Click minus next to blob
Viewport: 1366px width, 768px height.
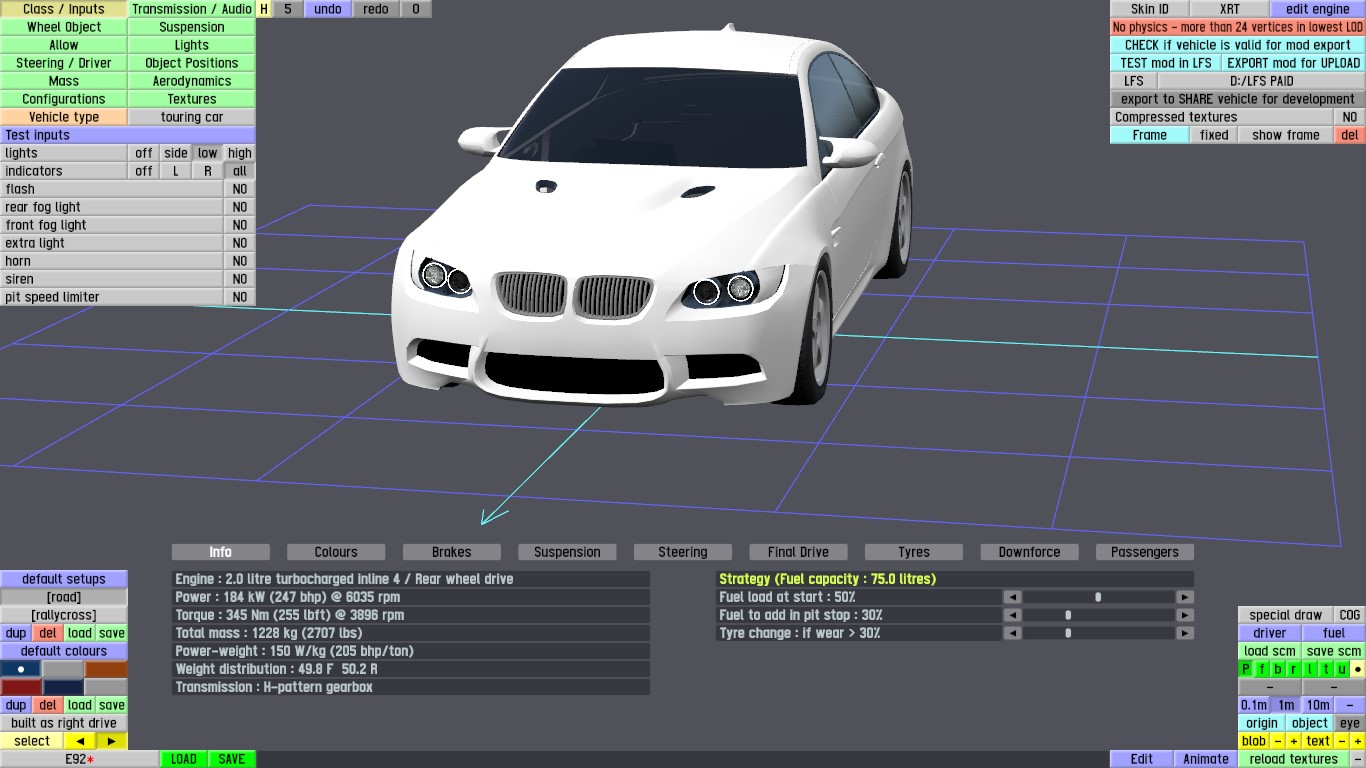pos(1278,741)
